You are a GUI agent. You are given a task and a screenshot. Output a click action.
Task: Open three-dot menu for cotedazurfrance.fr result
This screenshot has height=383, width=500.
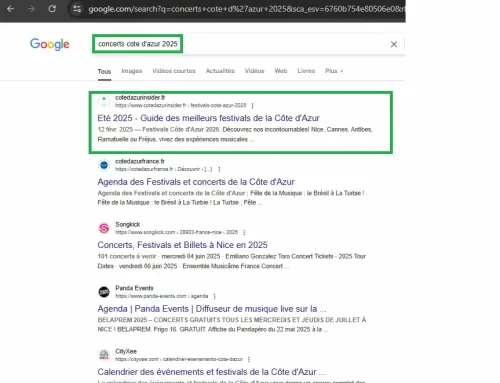219,169
